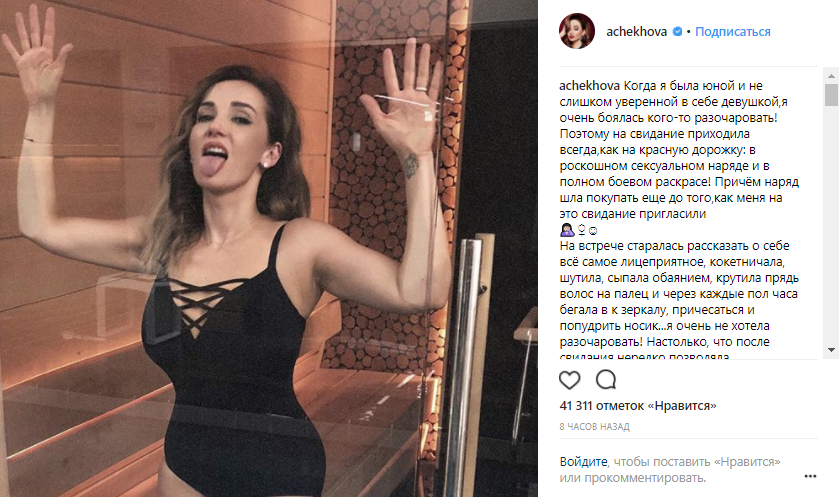Open the 8 часов назад timestamp
This screenshot has width=839, height=497.
(594, 426)
